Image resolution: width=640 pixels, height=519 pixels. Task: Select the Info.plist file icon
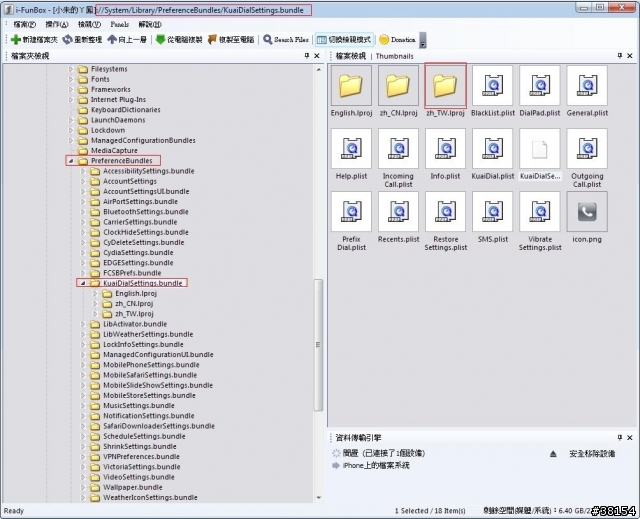click(445, 149)
